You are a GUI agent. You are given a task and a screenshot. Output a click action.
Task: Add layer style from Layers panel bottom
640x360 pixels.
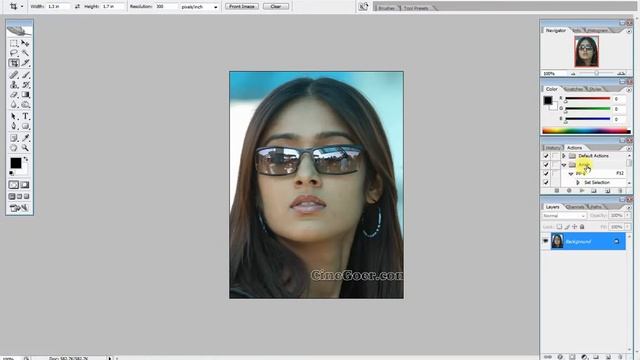[x=560, y=357]
